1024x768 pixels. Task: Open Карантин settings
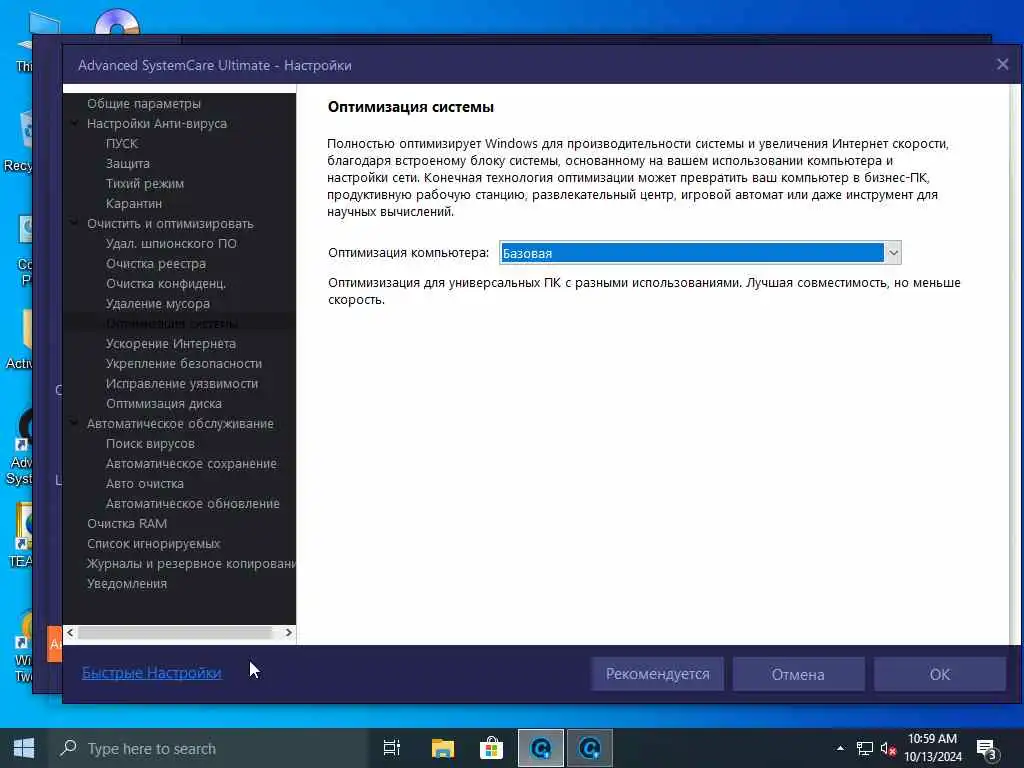[x=133, y=203]
